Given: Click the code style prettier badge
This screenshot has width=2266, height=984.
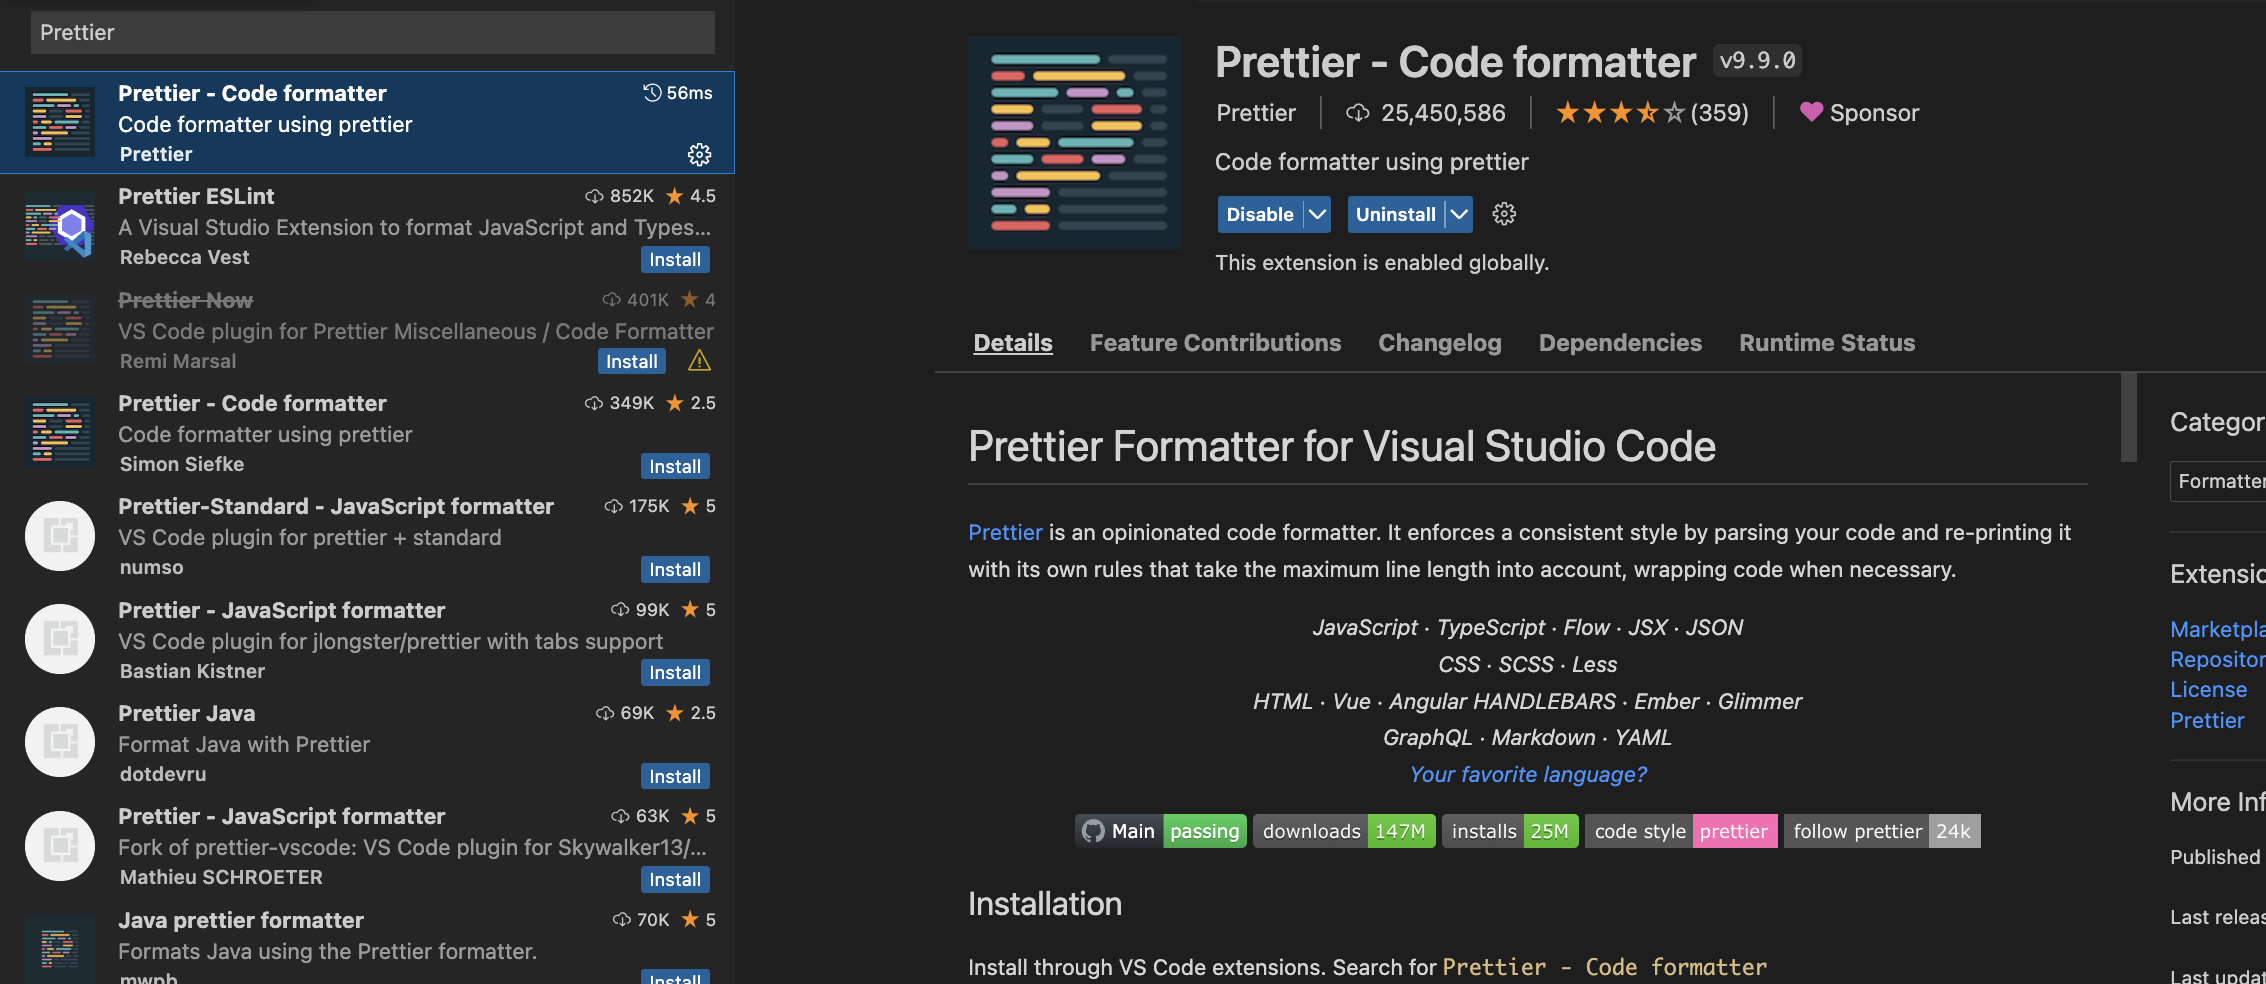Looking at the screenshot, I should (x=1681, y=831).
